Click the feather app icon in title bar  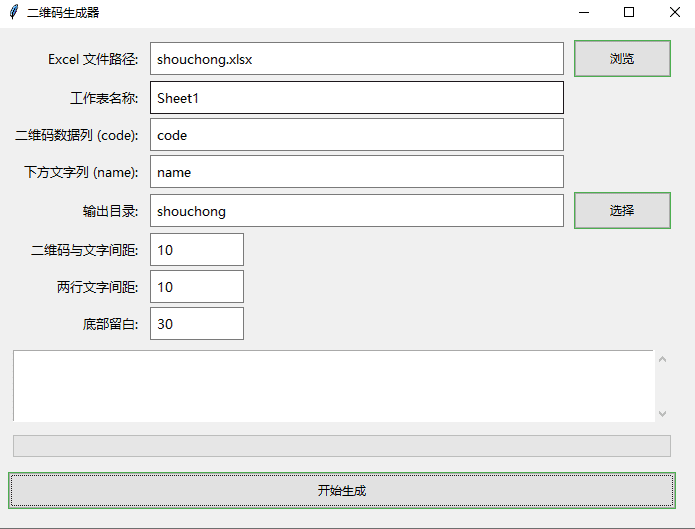point(13,13)
